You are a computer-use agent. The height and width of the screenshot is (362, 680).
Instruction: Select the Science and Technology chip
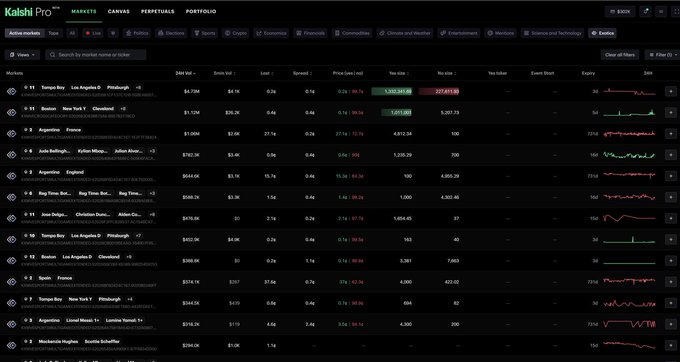coord(552,33)
